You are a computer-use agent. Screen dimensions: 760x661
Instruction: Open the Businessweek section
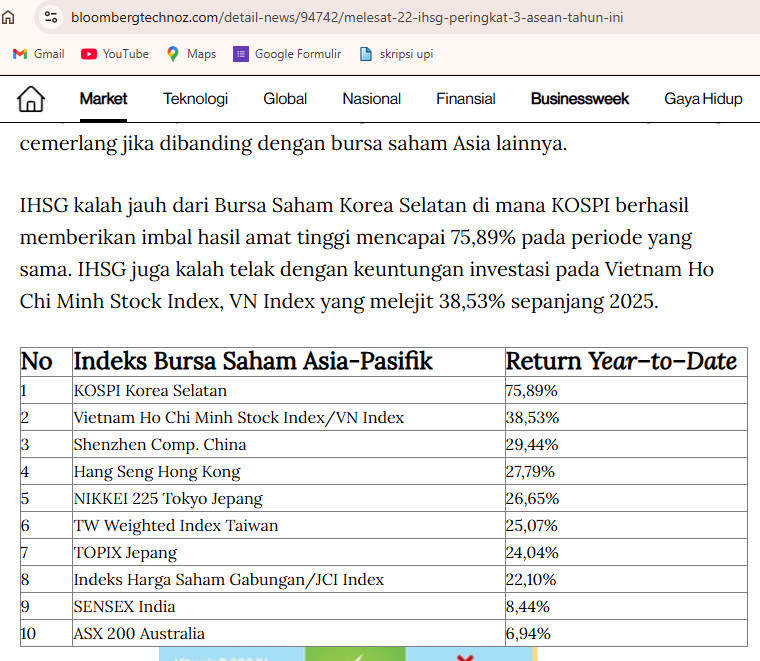[x=580, y=99]
